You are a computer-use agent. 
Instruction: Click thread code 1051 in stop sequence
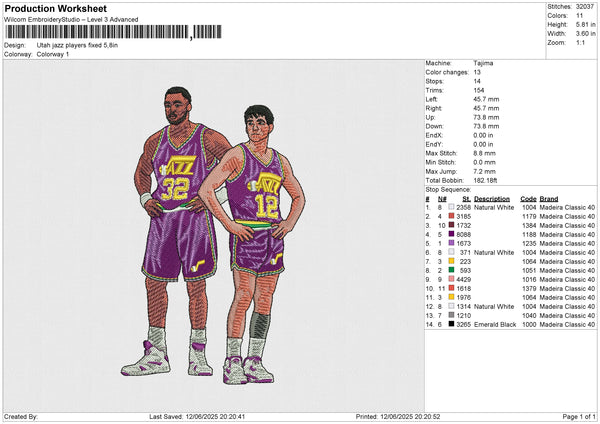529,271
